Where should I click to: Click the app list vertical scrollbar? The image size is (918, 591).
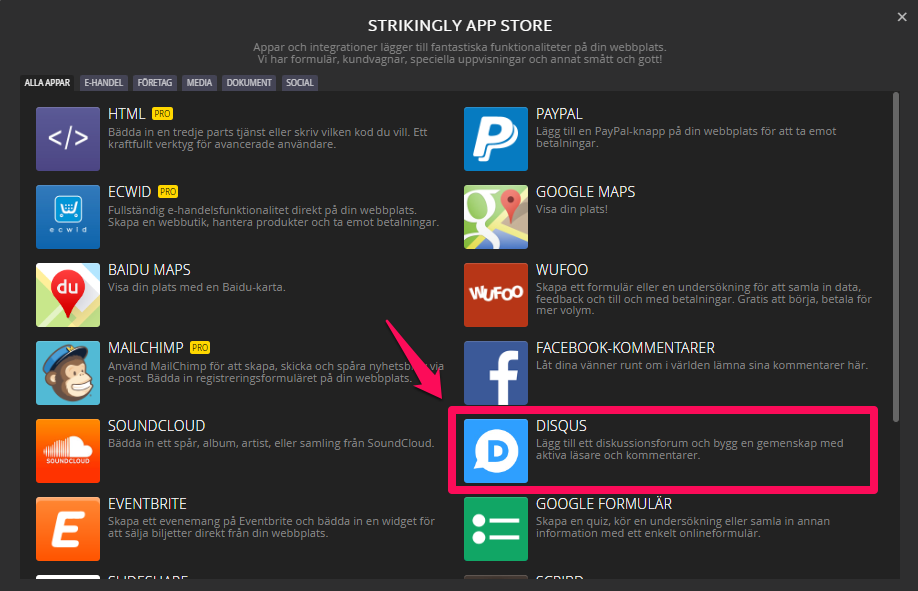(896, 257)
